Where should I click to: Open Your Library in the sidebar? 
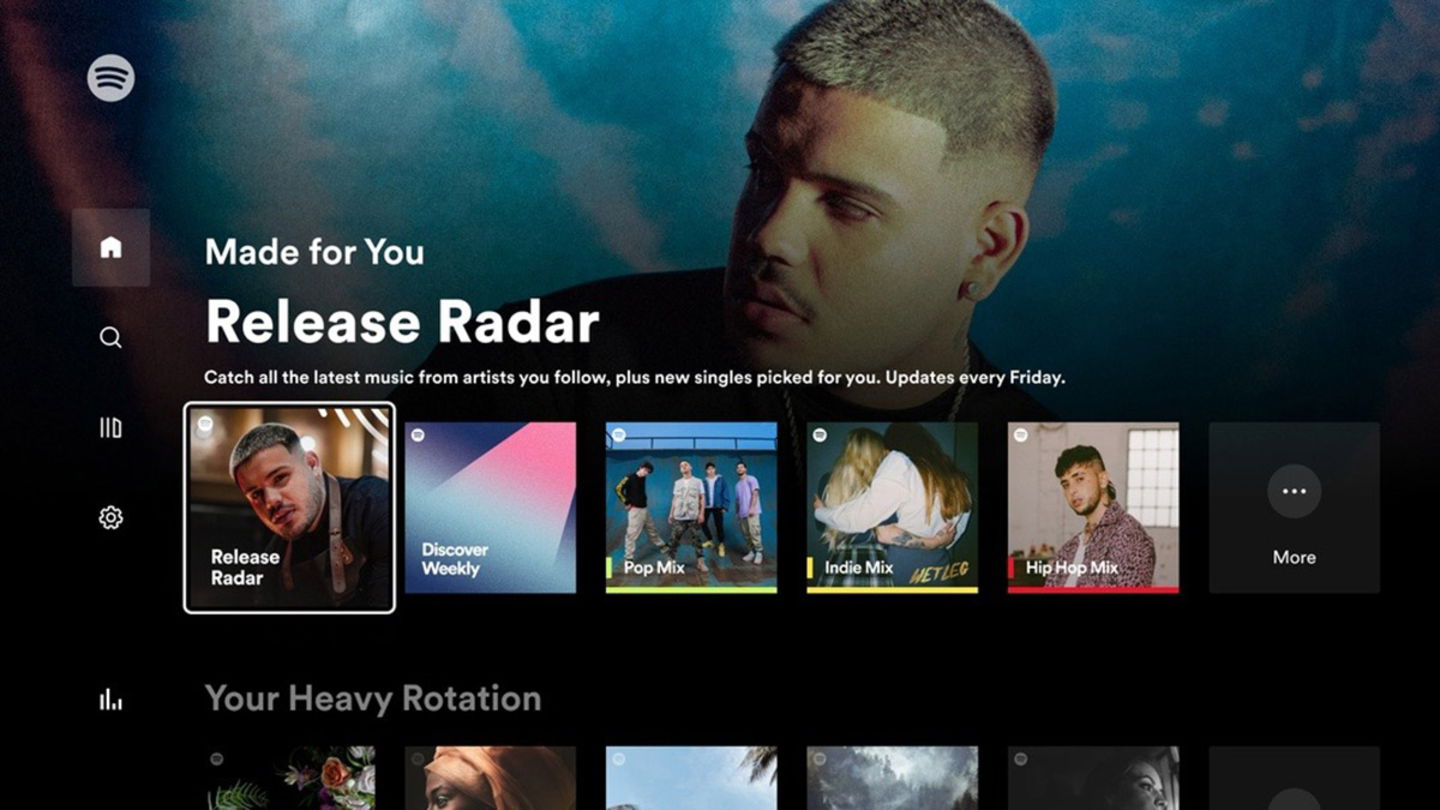(x=110, y=427)
